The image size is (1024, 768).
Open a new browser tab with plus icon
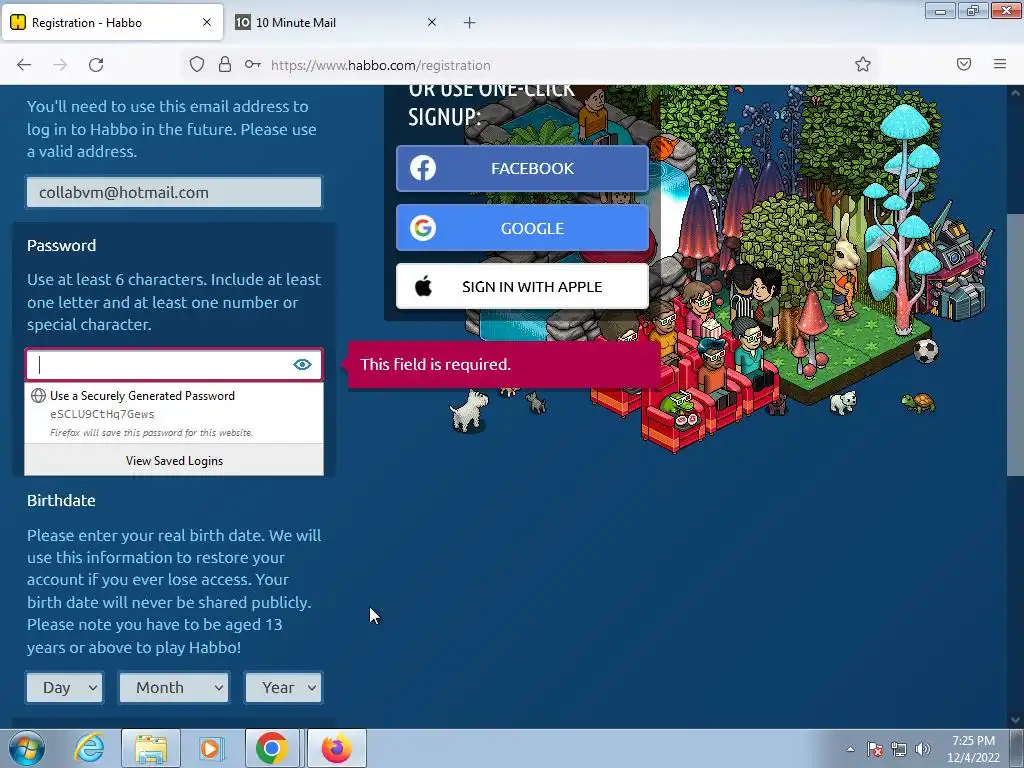pos(470,23)
